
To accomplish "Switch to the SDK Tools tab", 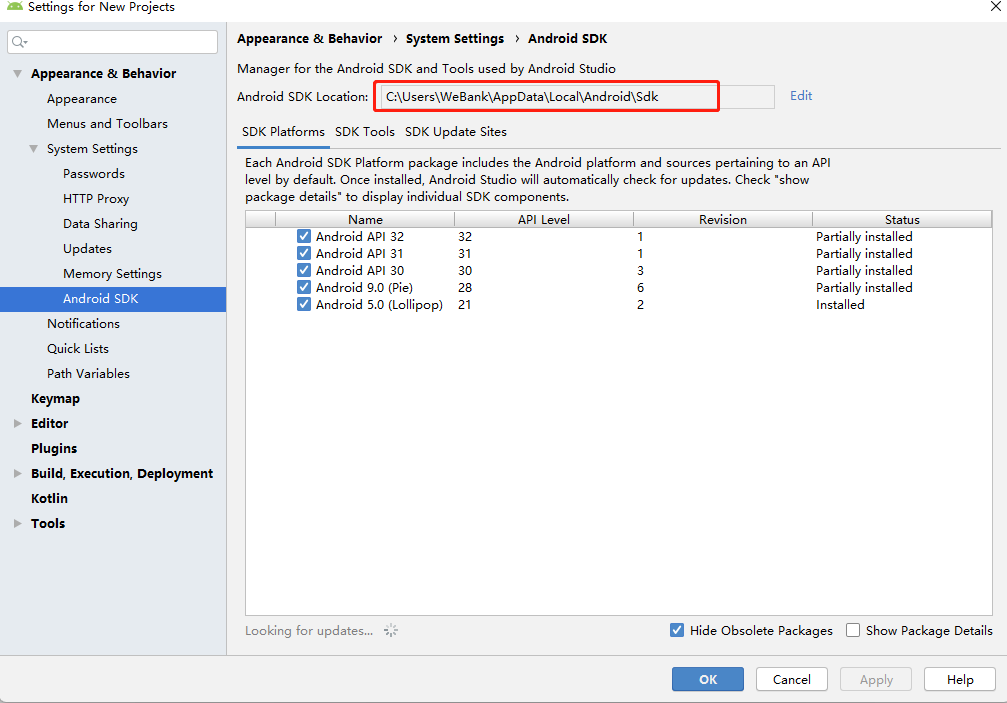I will pyautogui.click(x=365, y=132).
